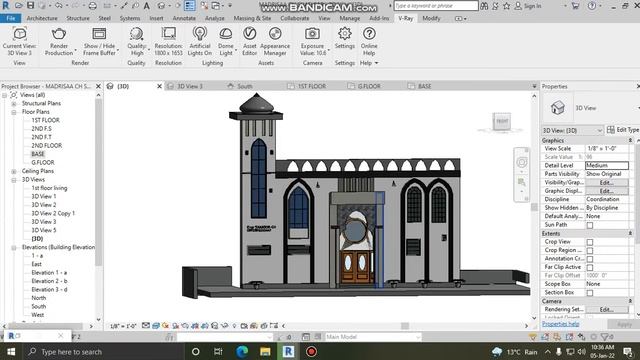
Task: Open the Architecture ribbon tab
Action: [42, 18]
